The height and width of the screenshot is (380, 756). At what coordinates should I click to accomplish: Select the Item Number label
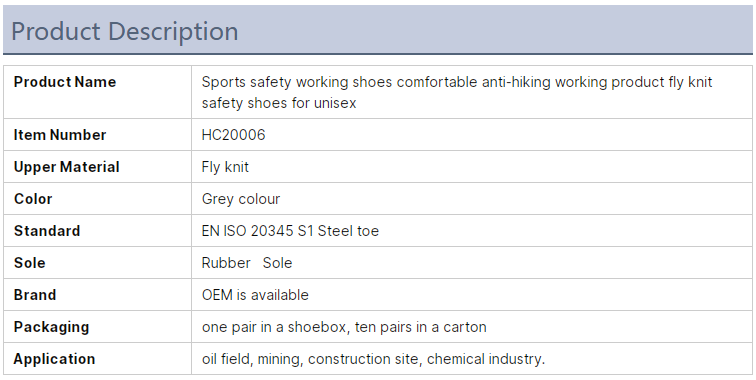click(x=60, y=135)
